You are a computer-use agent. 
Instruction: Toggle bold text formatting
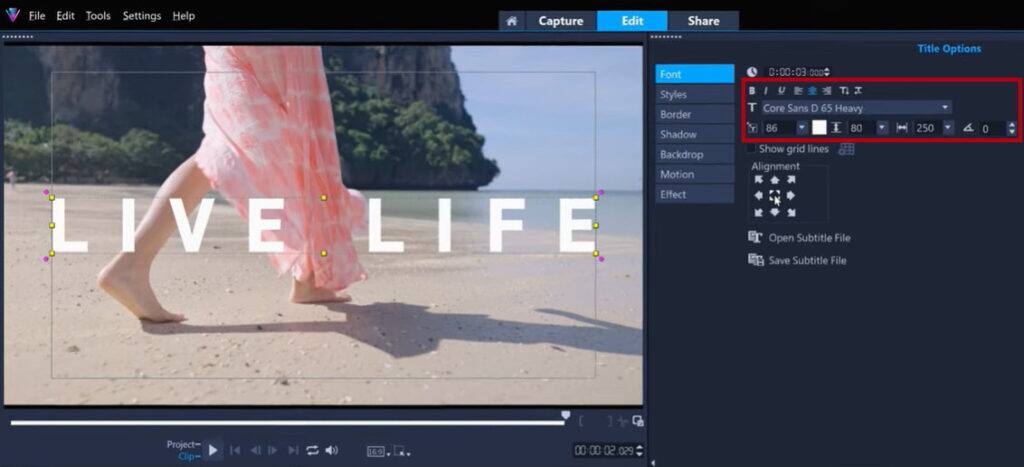(x=752, y=91)
